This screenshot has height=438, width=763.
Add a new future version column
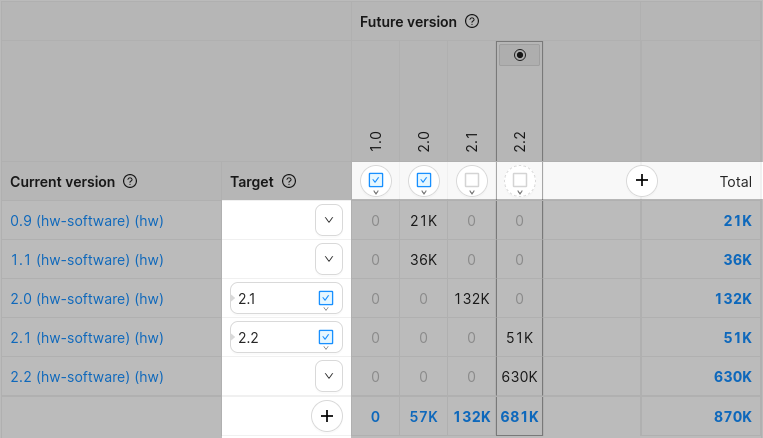click(641, 181)
